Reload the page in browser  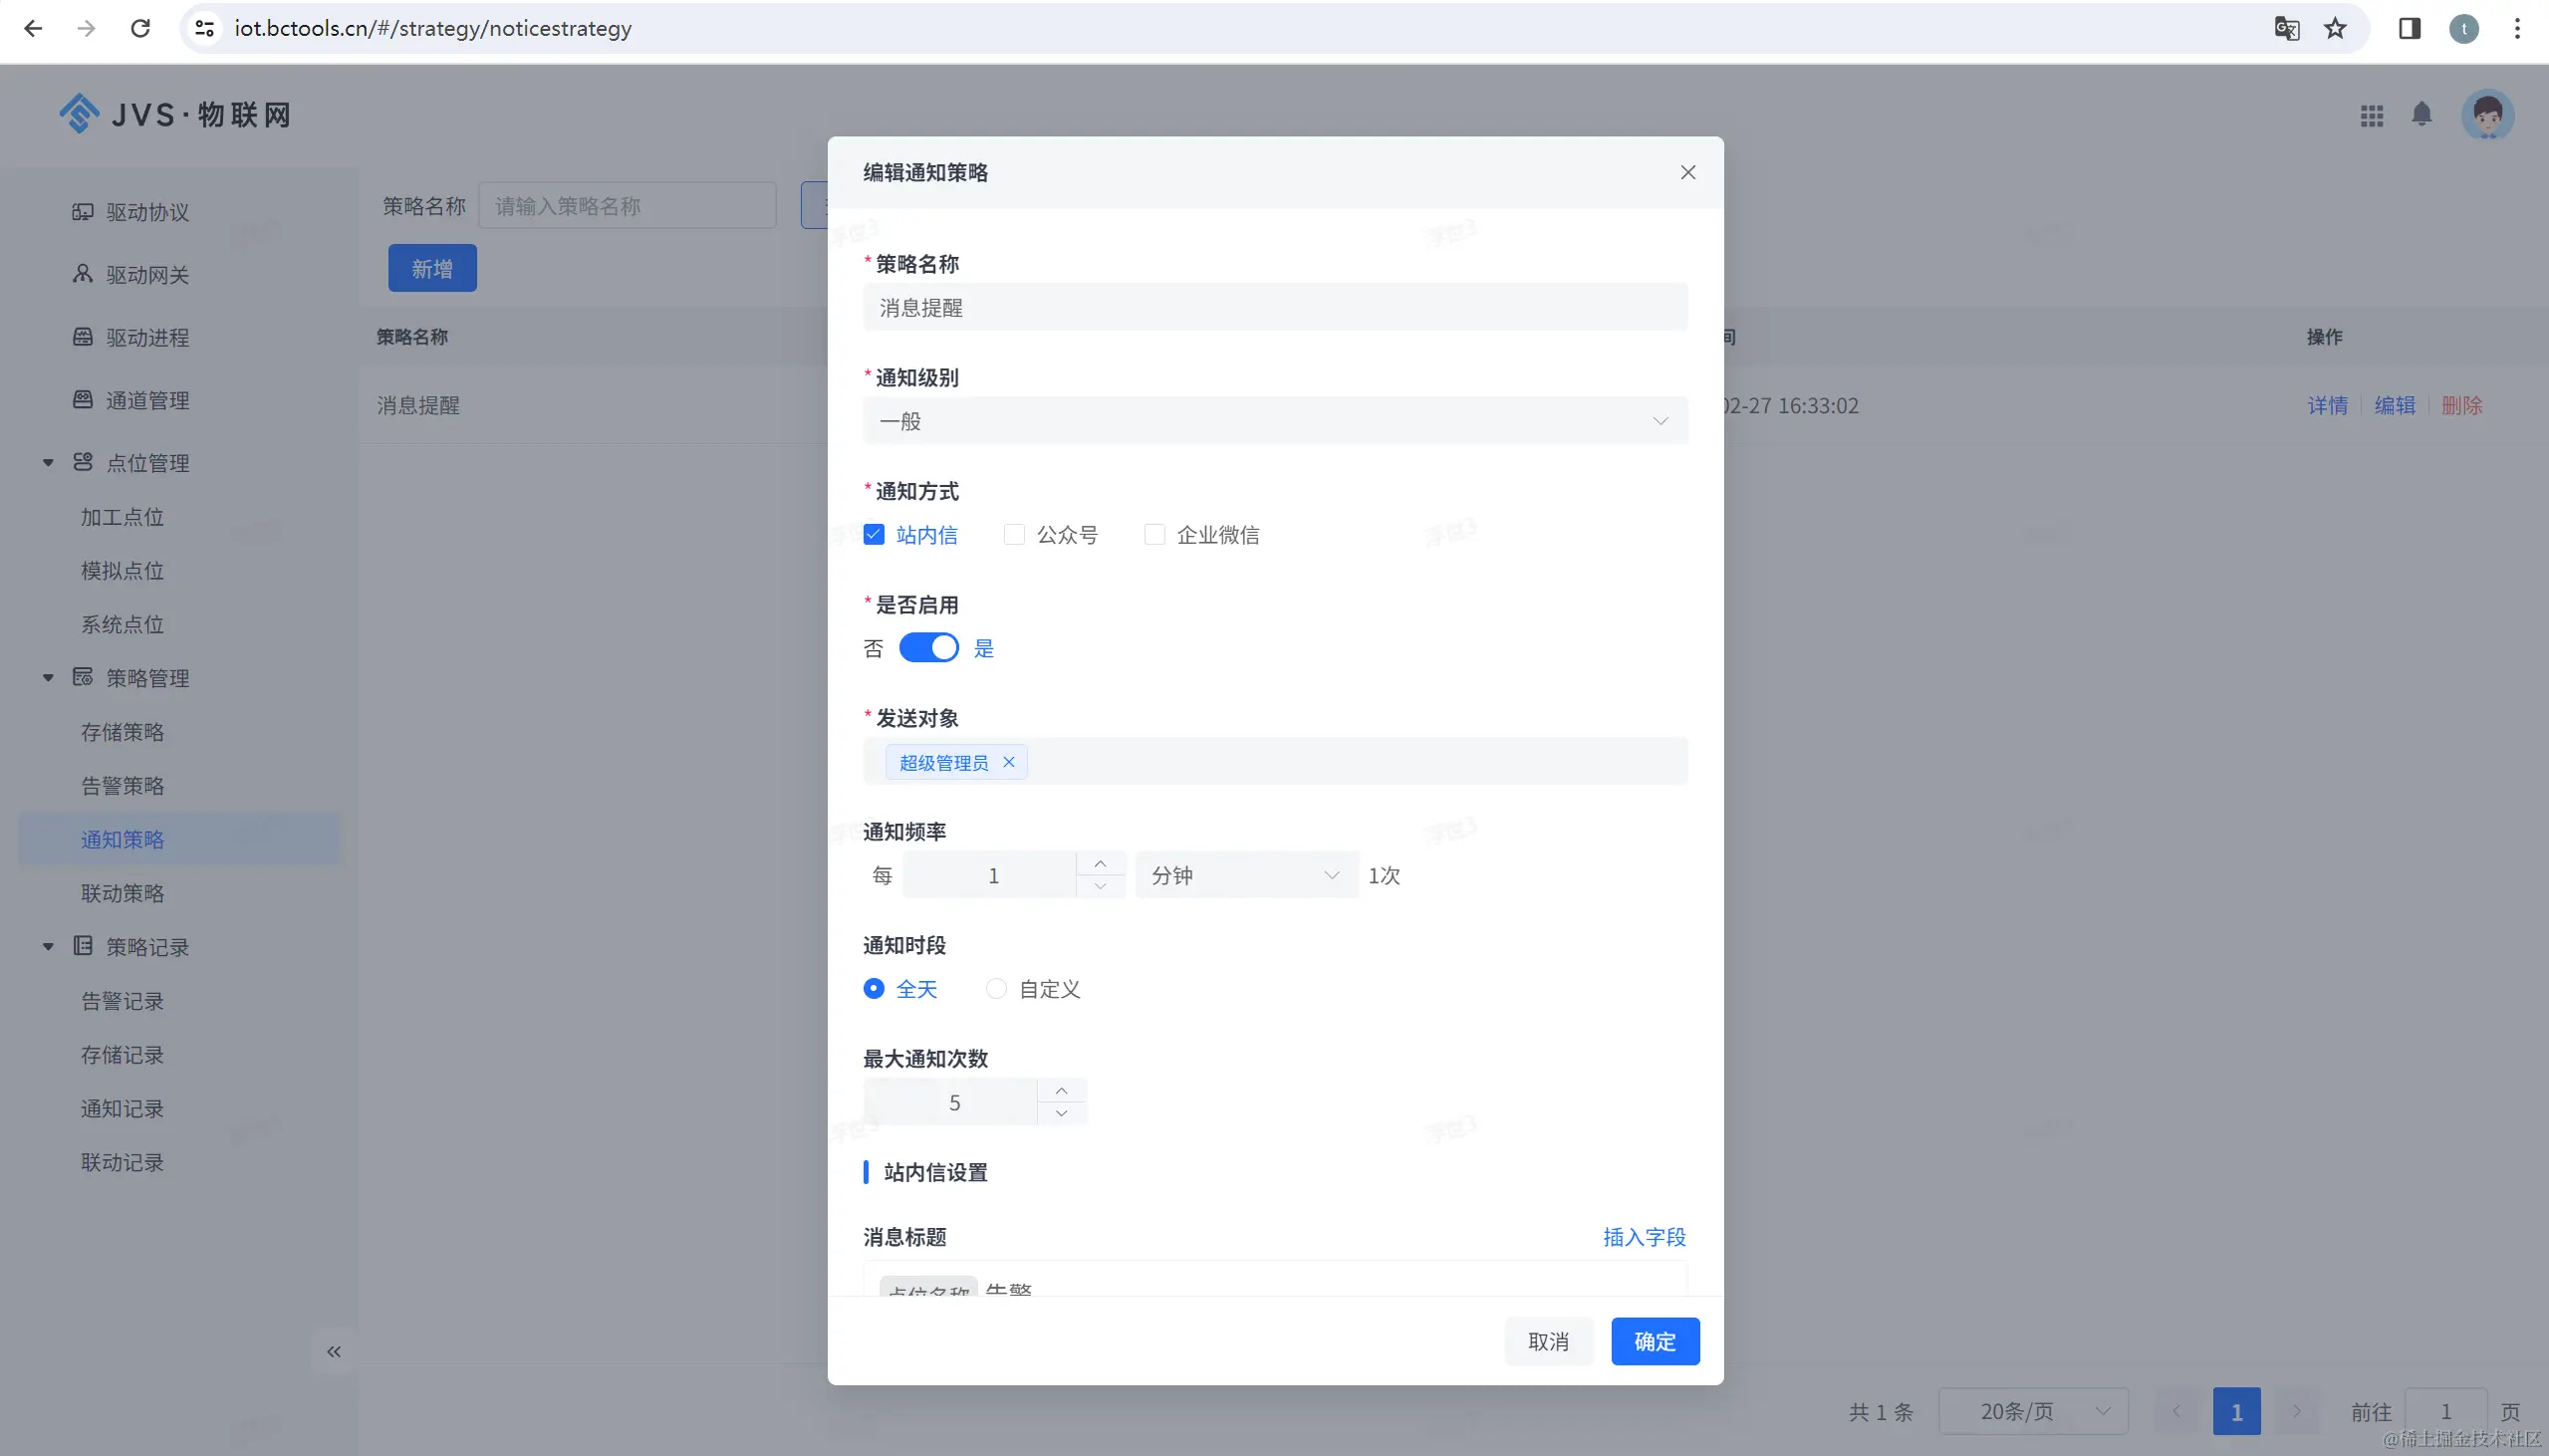point(140,28)
